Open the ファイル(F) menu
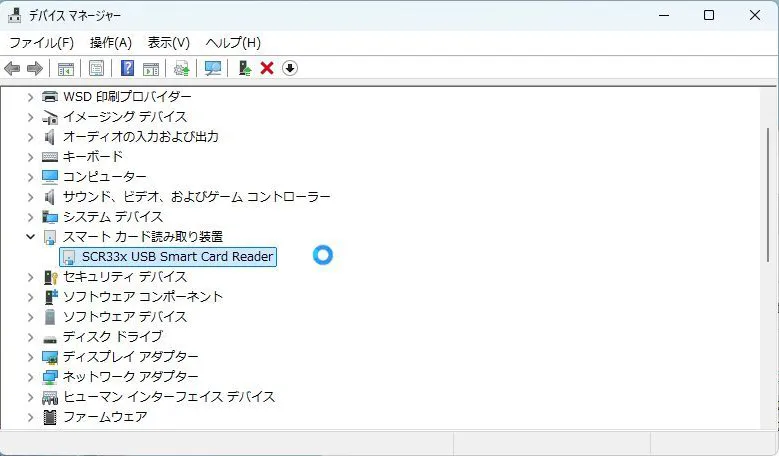Viewport: 779px width, 456px height. [x=41, y=42]
